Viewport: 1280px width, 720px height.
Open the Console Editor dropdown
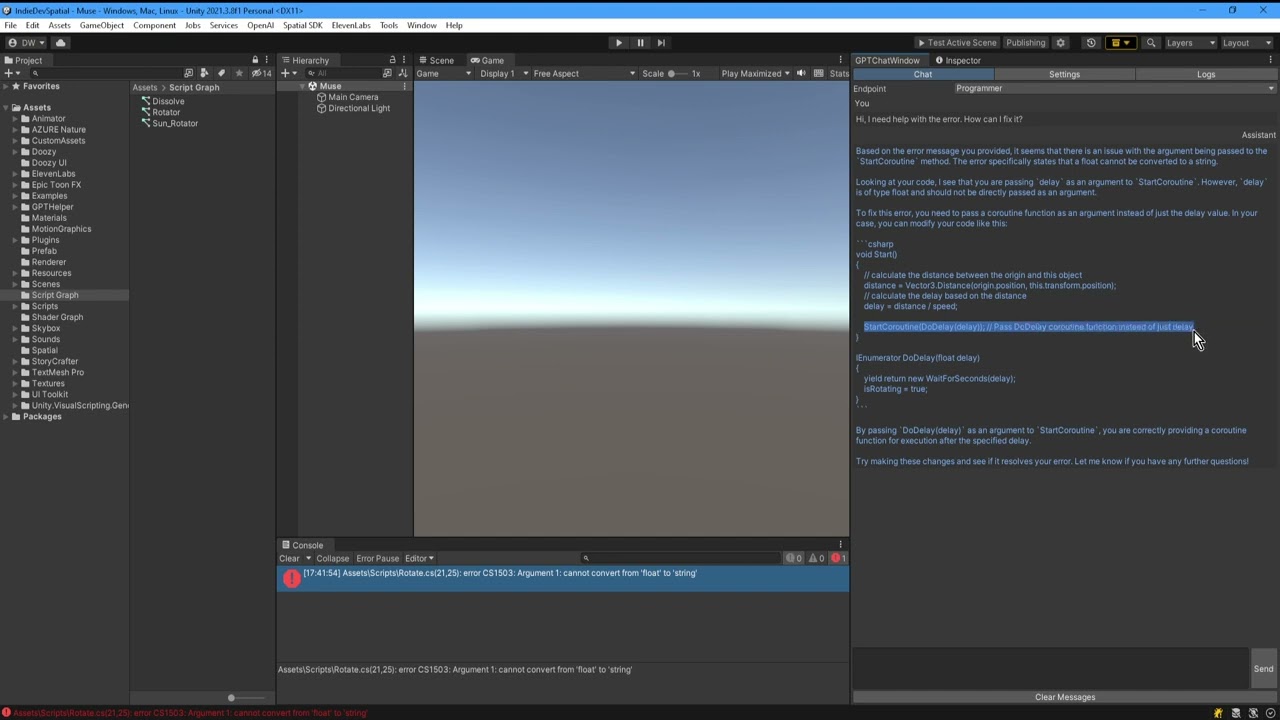(419, 558)
